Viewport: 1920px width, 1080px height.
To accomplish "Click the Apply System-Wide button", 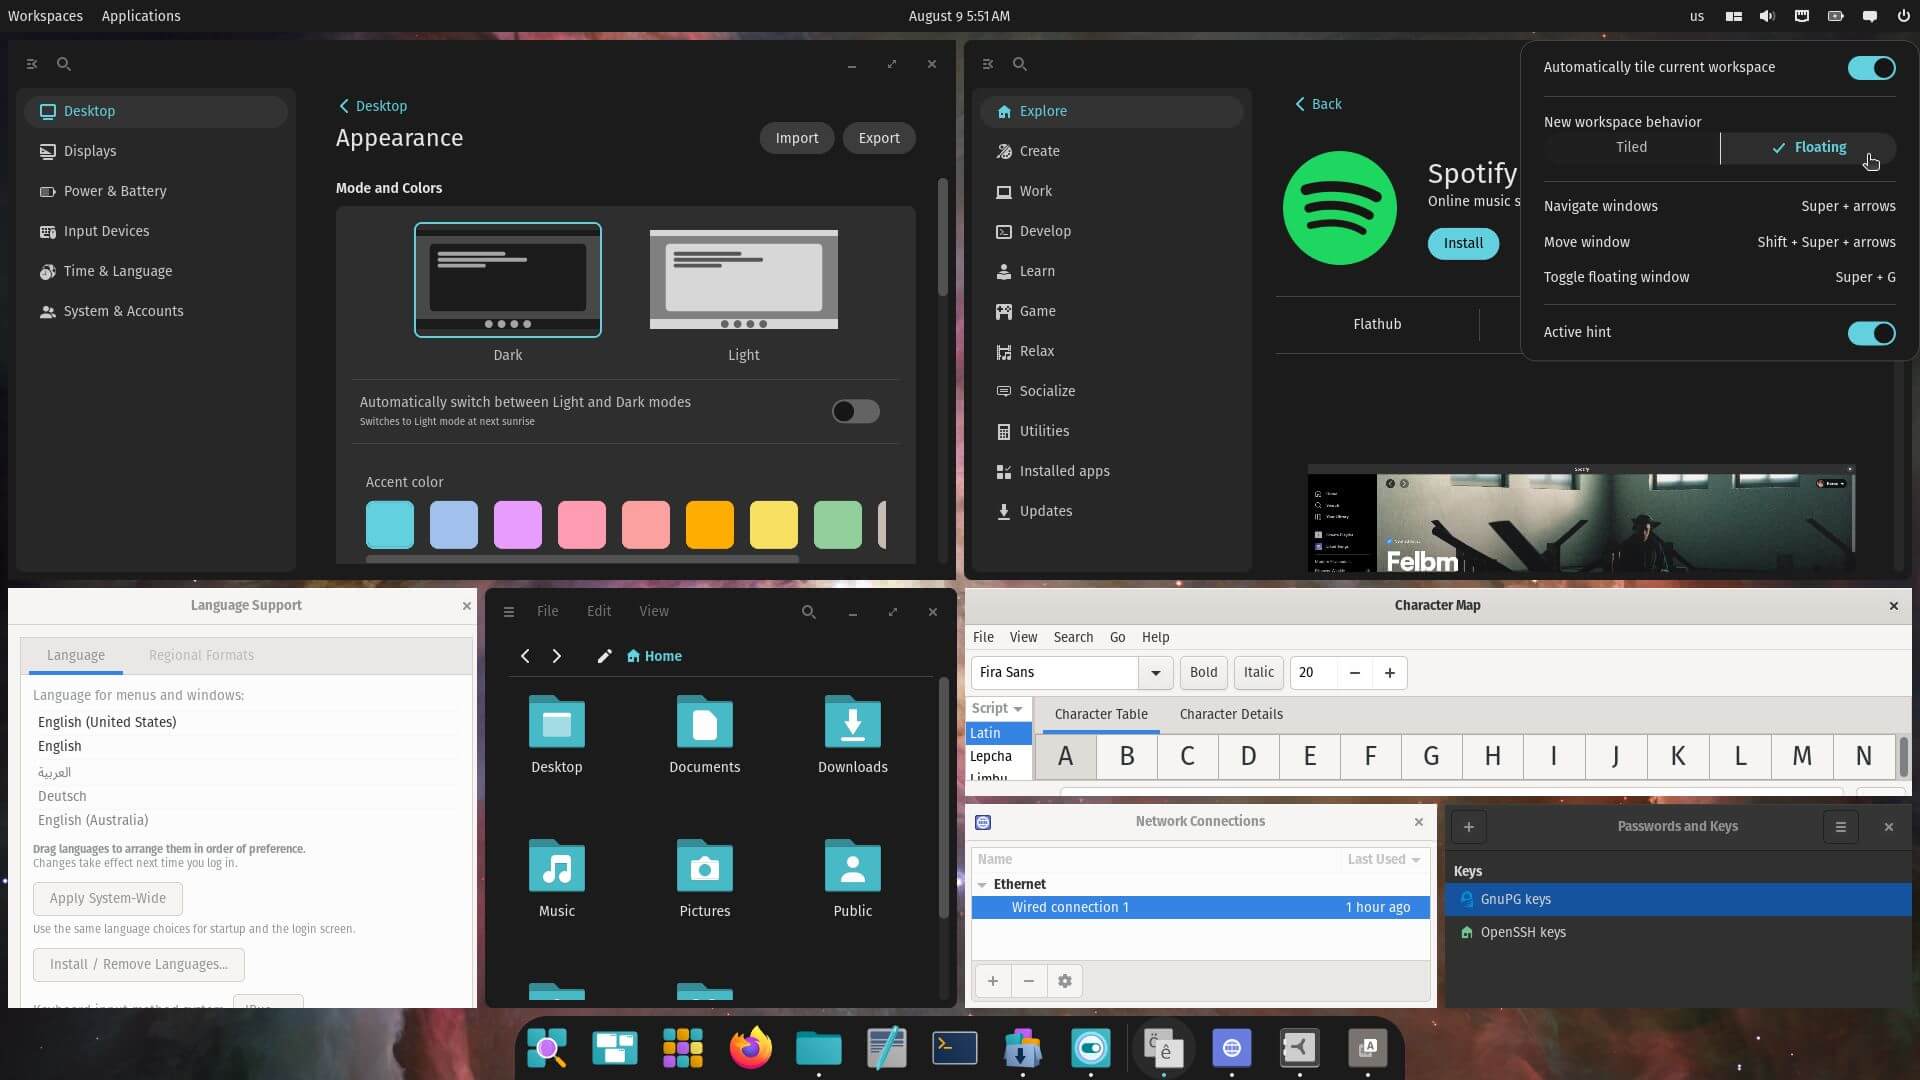I will (107, 898).
